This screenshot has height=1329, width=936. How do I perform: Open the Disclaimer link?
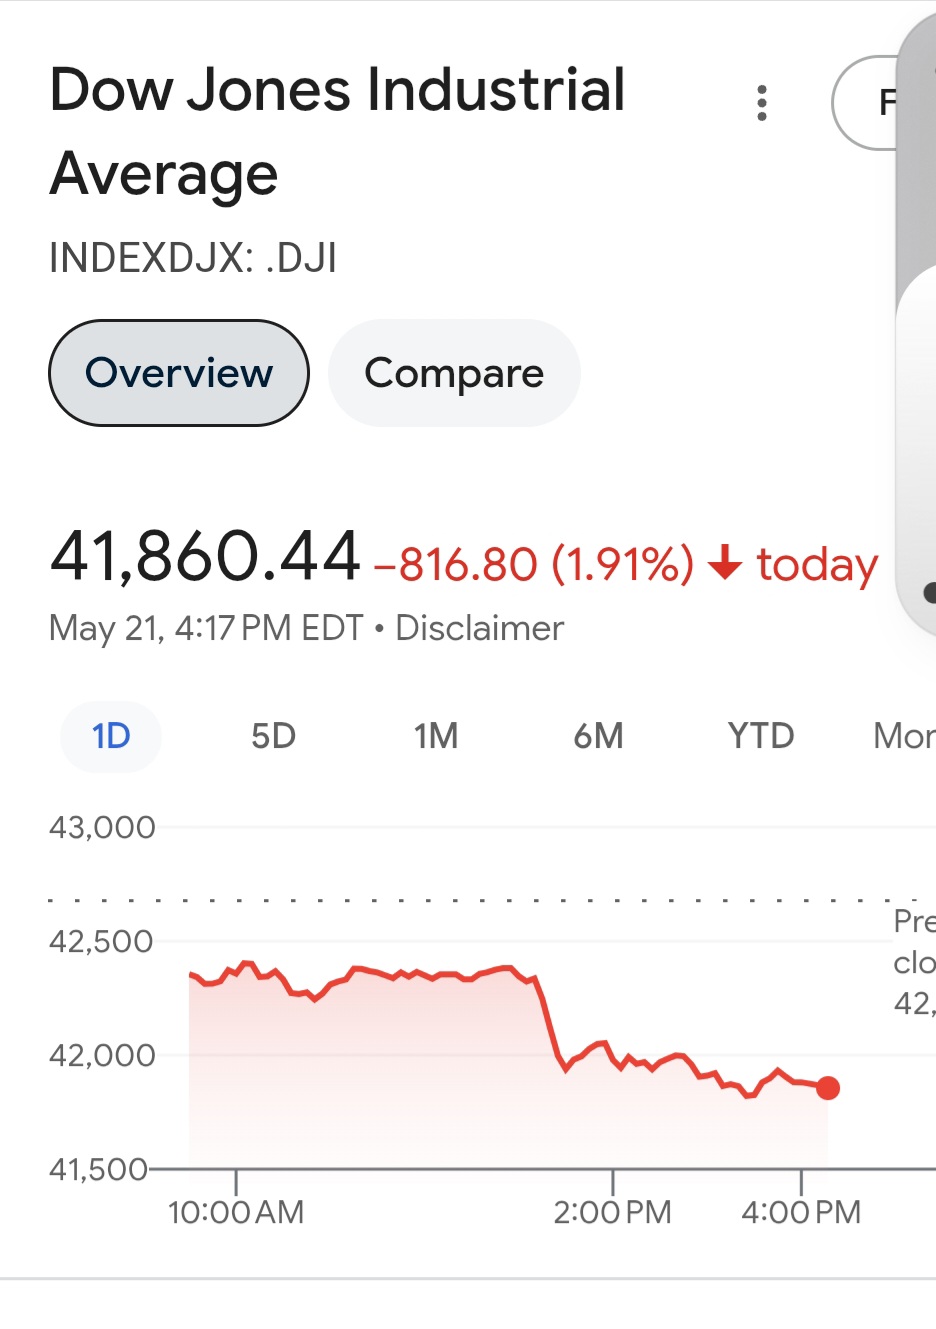pyautogui.click(x=480, y=628)
